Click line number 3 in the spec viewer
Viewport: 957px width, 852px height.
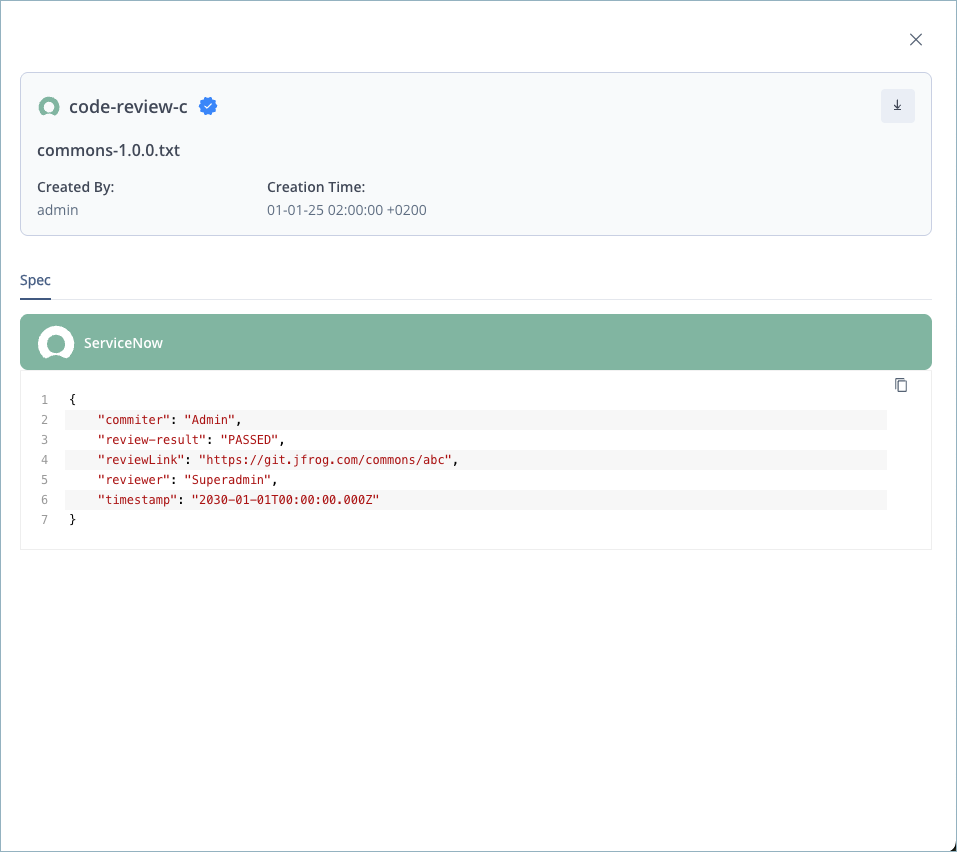point(44,439)
